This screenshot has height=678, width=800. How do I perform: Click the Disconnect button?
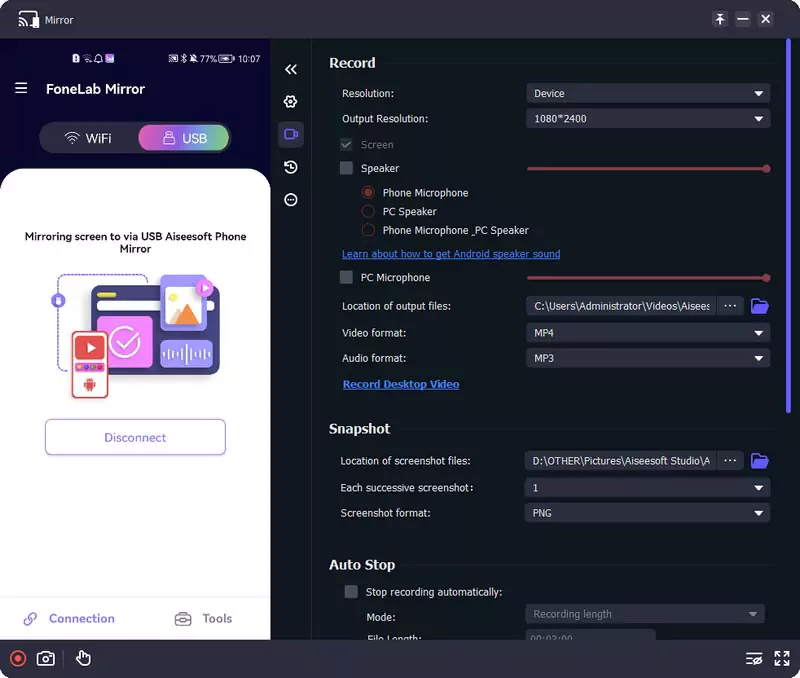(x=135, y=437)
